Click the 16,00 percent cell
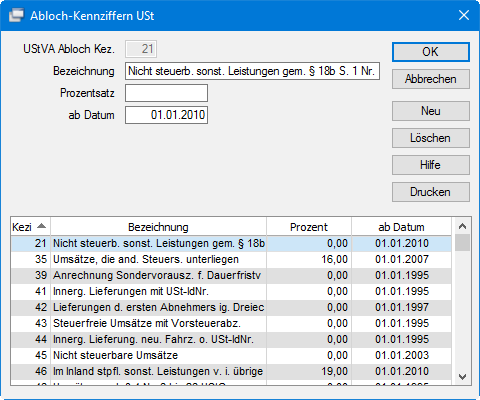Screen dimensions: 480x400 (x=309, y=259)
